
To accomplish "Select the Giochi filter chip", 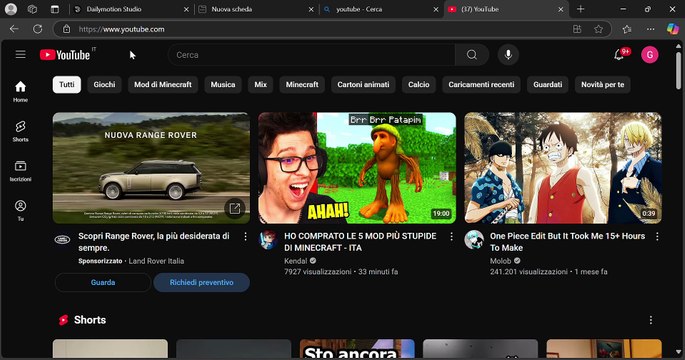I will pos(104,84).
